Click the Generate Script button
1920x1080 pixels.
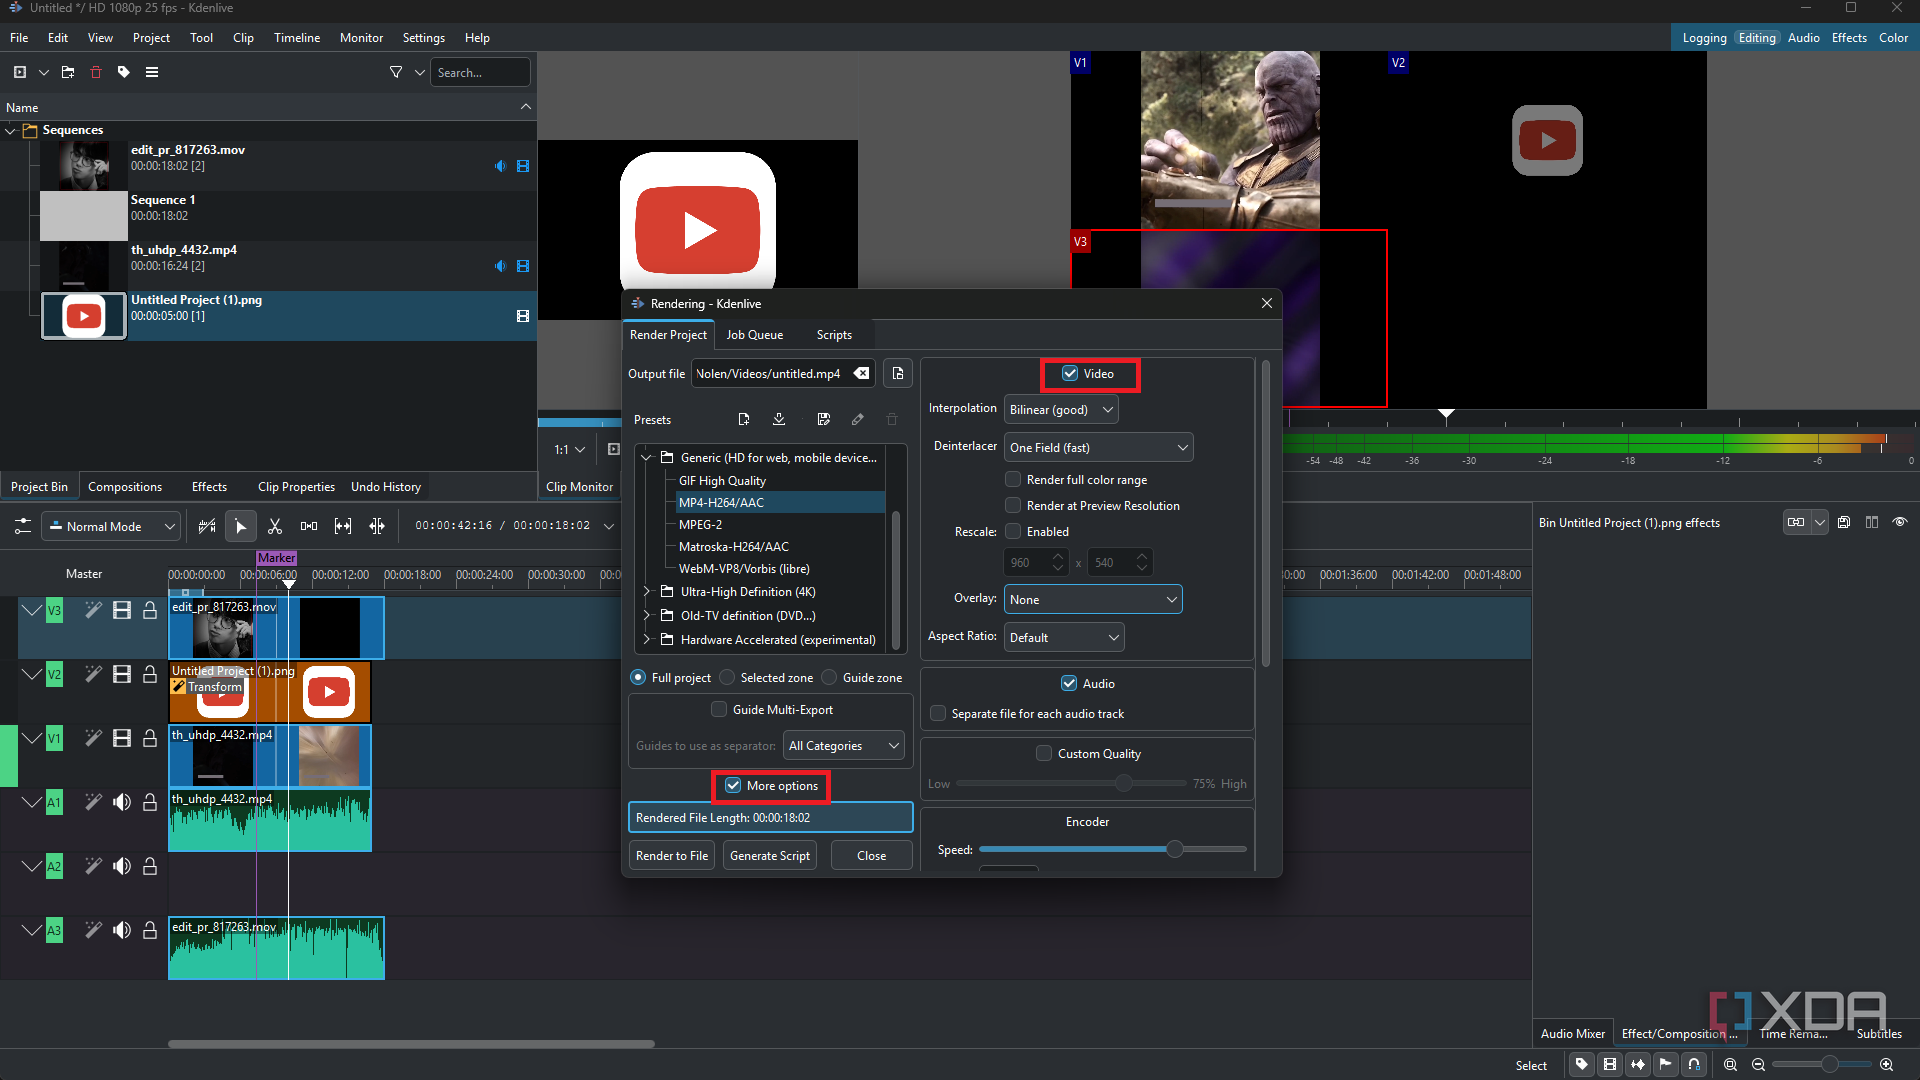(x=770, y=855)
